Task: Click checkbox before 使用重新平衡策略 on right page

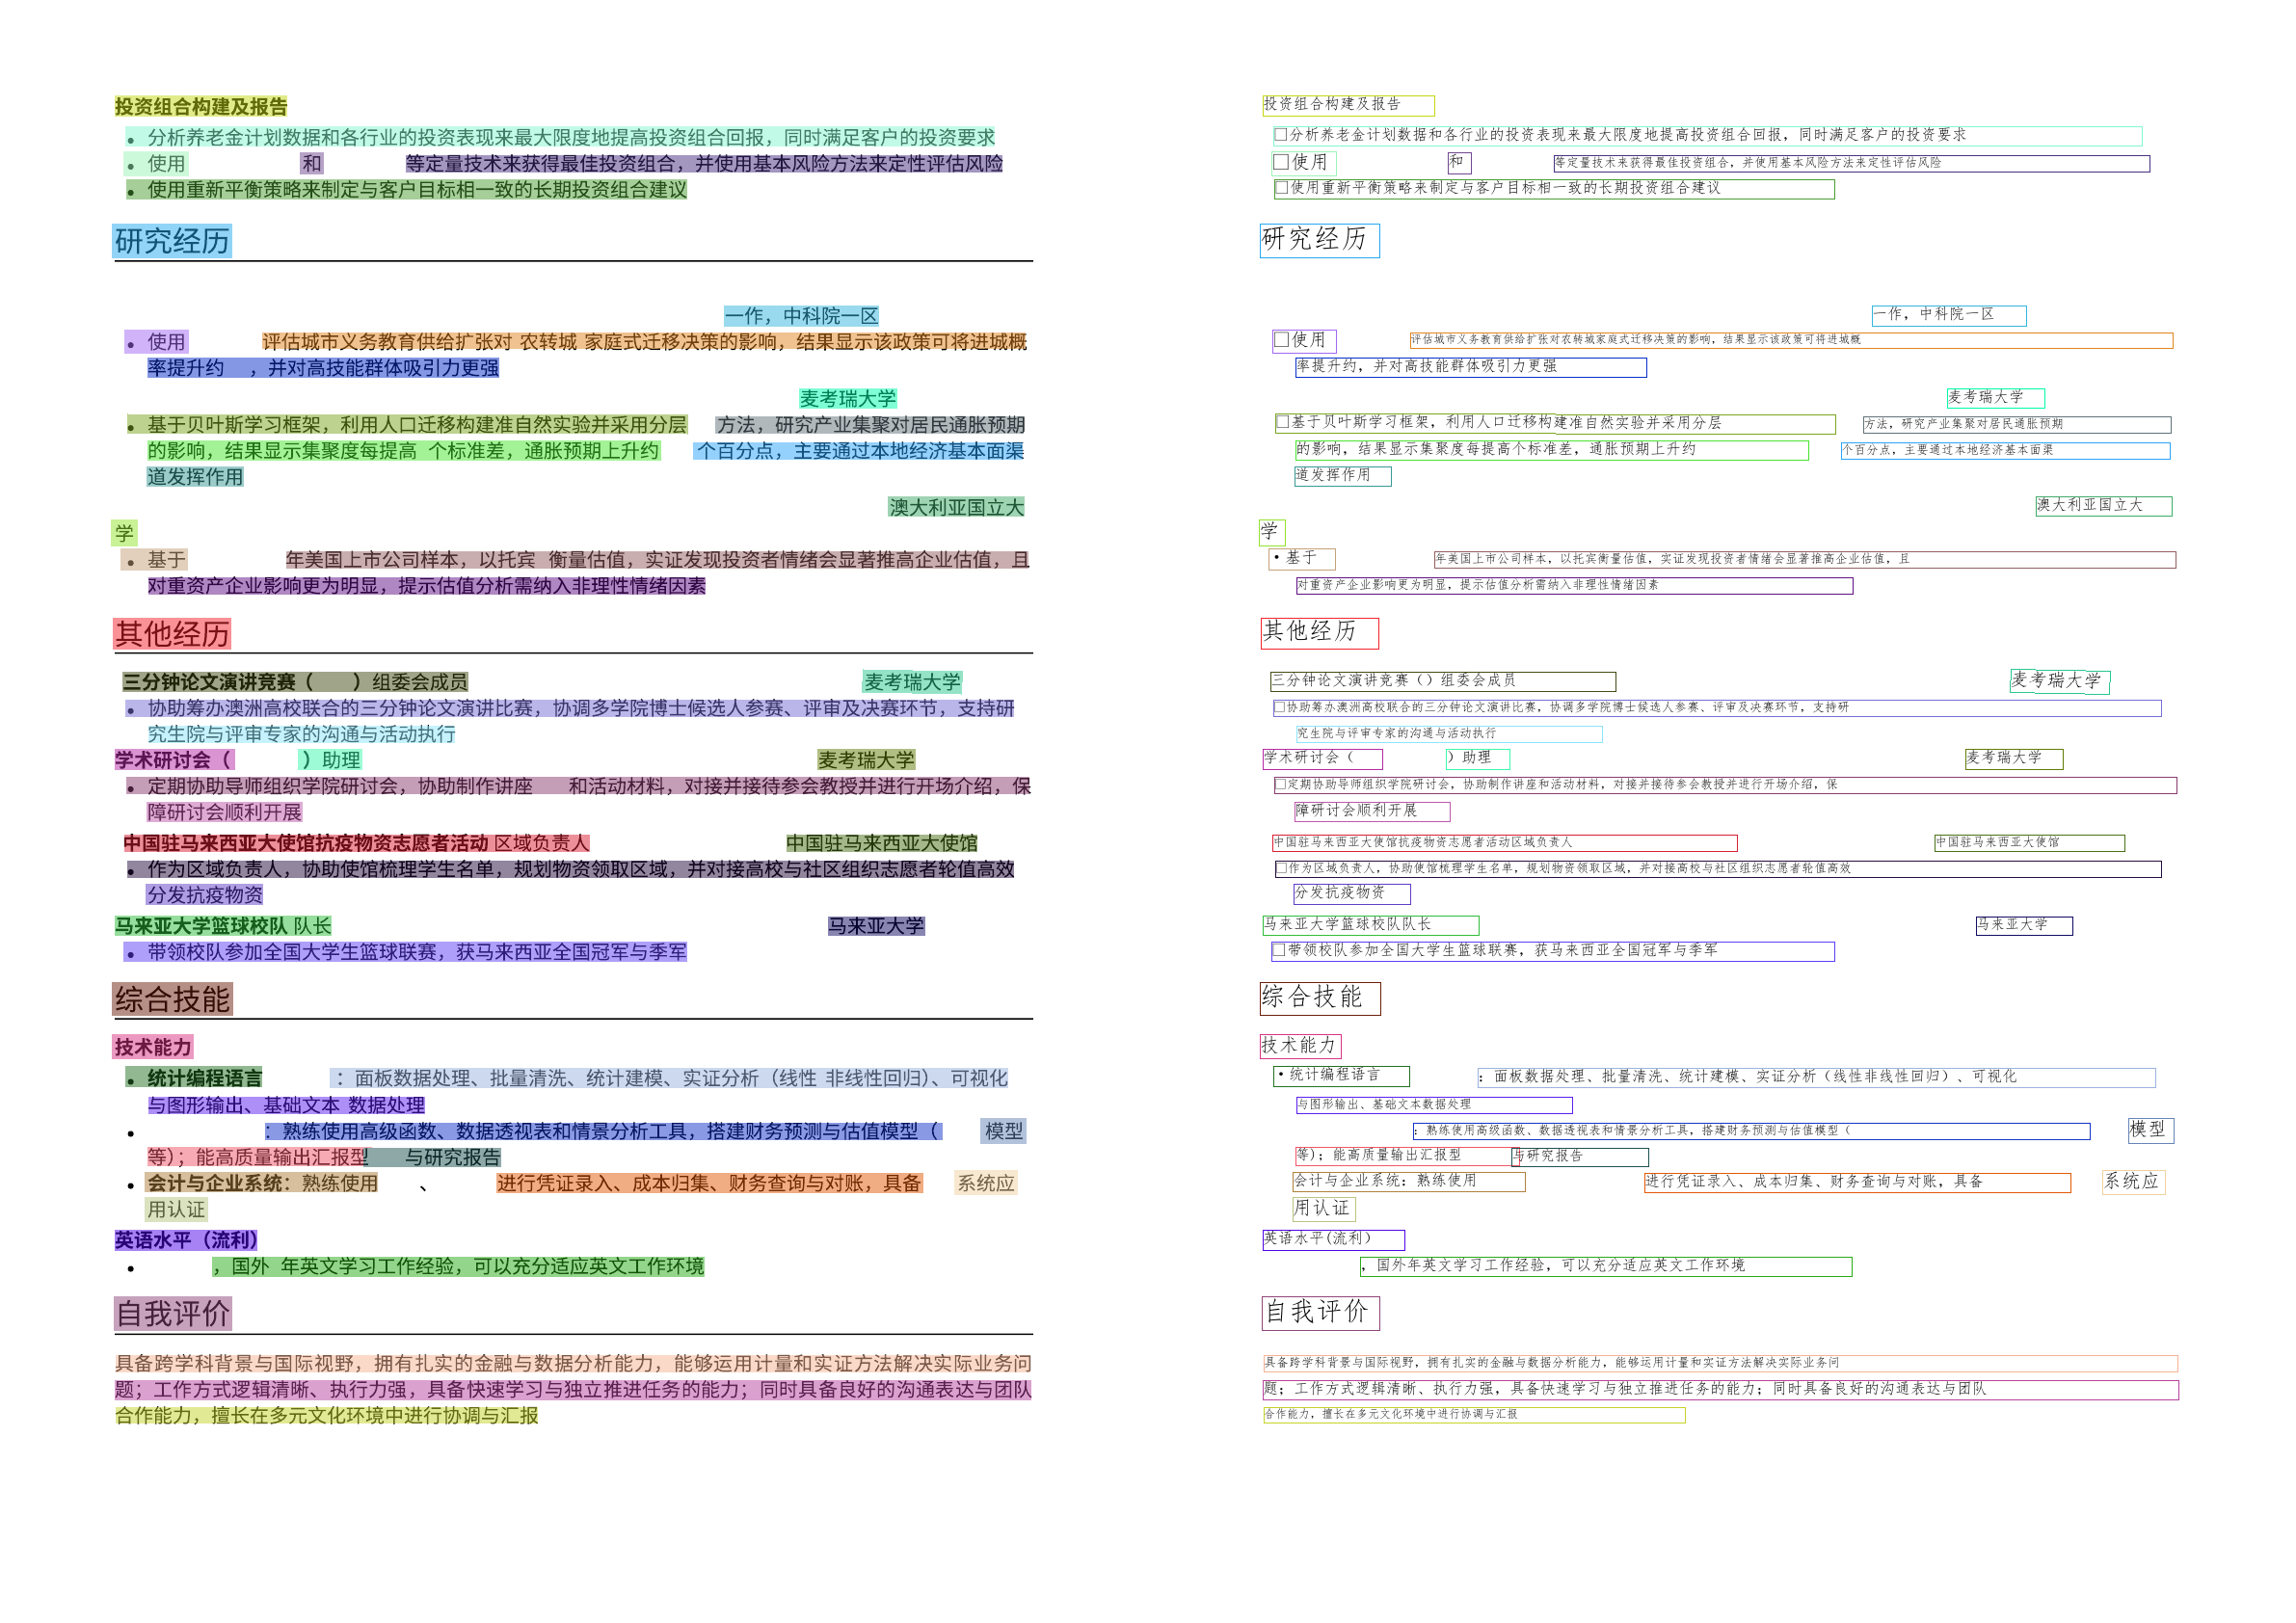Action: (x=1281, y=188)
